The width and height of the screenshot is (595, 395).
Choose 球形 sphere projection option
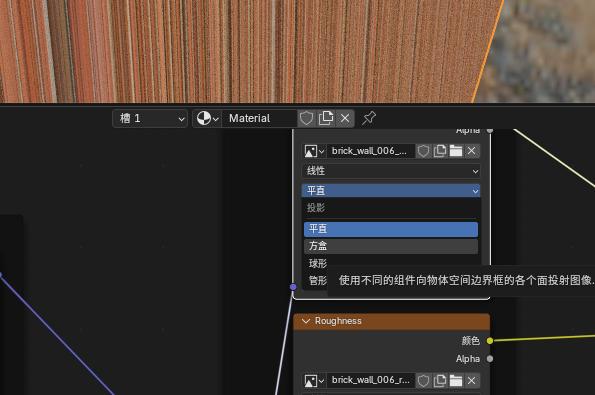318,263
